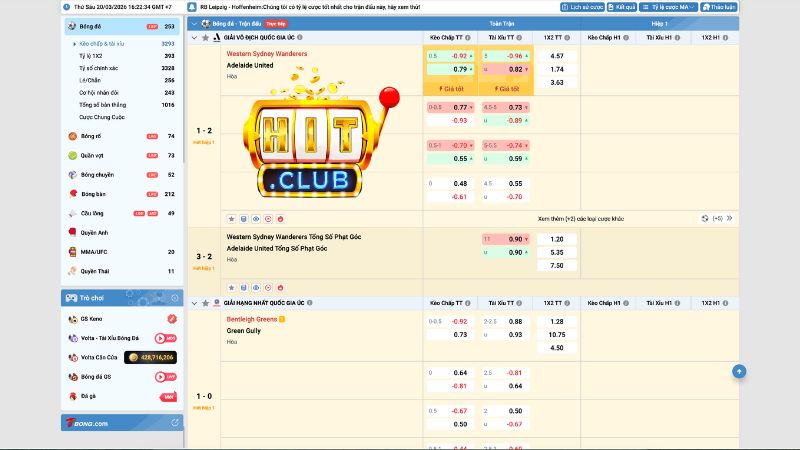Open Đá gà game

pos(122,396)
